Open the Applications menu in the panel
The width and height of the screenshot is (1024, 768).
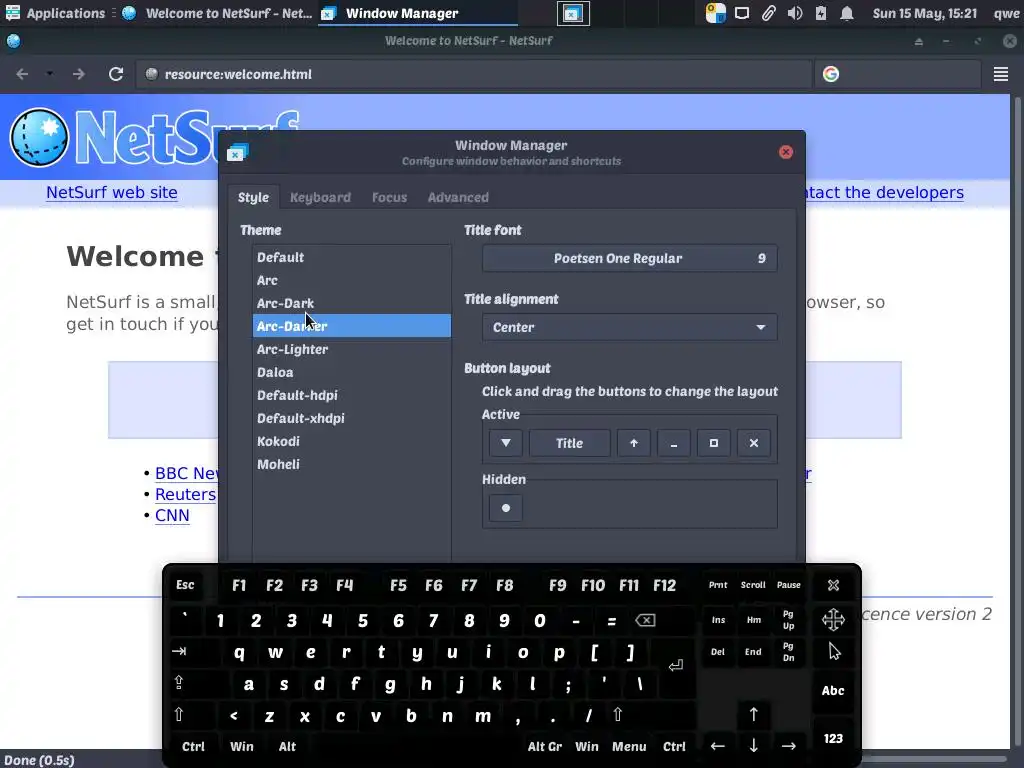pyautogui.click(x=55, y=13)
